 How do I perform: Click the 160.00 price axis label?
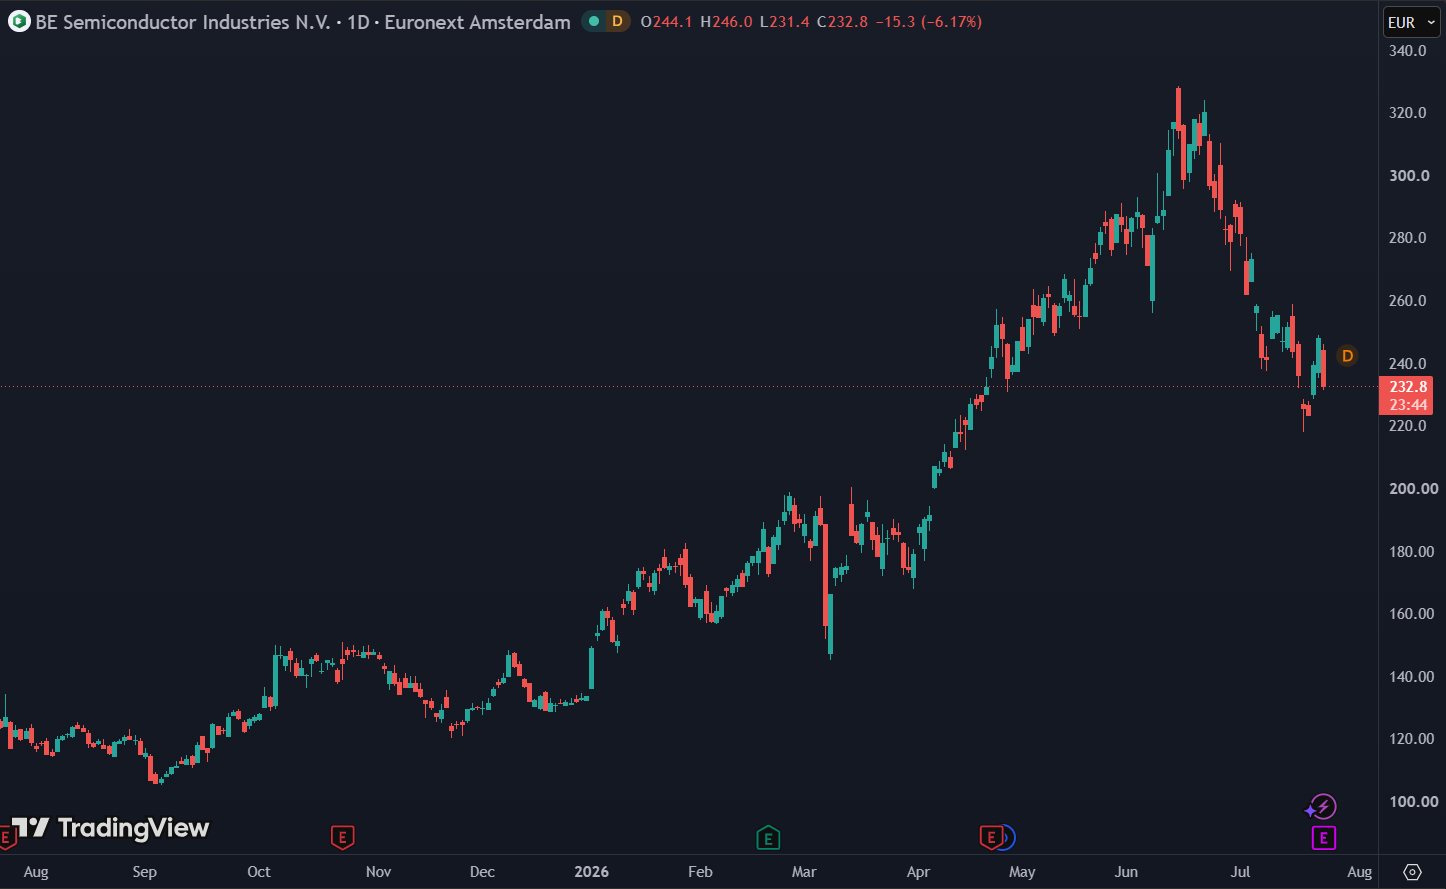point(1411,614)
